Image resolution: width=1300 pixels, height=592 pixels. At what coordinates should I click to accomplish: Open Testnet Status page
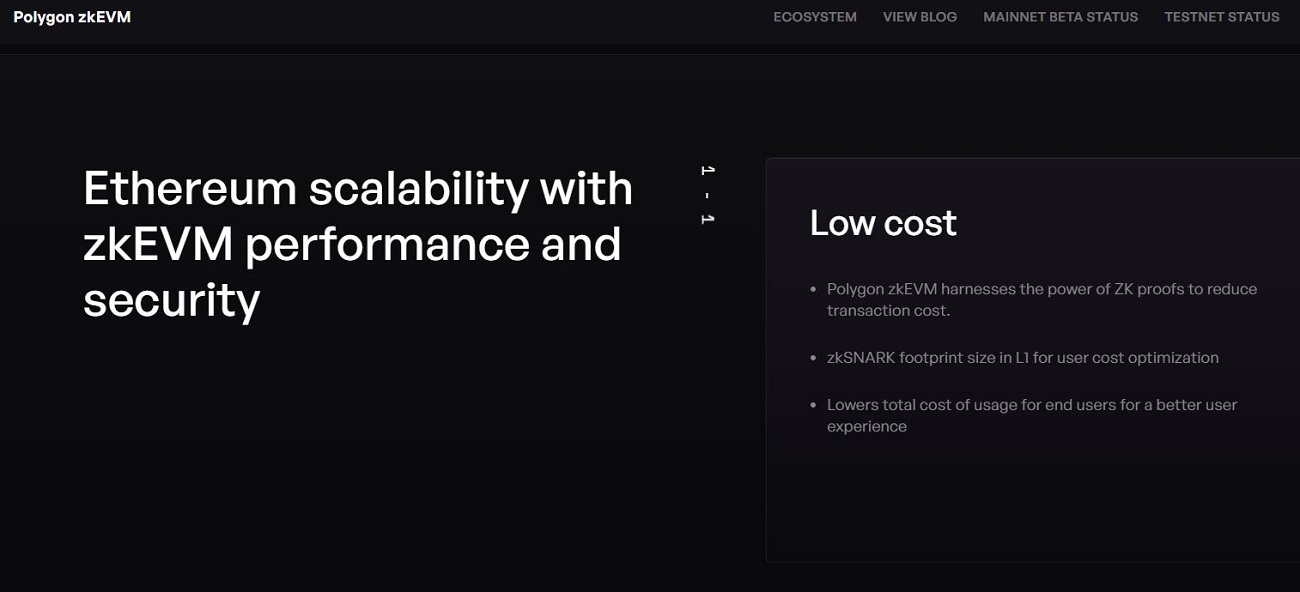(1221, 17)
